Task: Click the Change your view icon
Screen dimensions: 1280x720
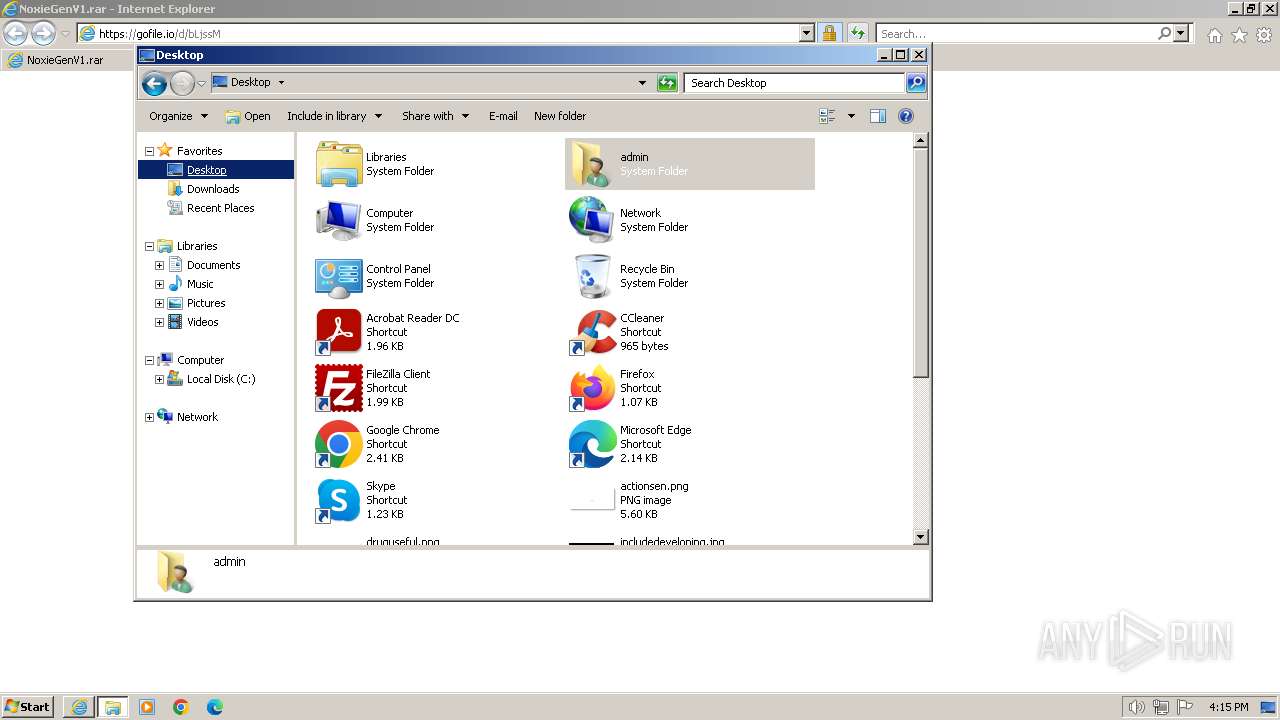Action: click(x=827, y=116)
